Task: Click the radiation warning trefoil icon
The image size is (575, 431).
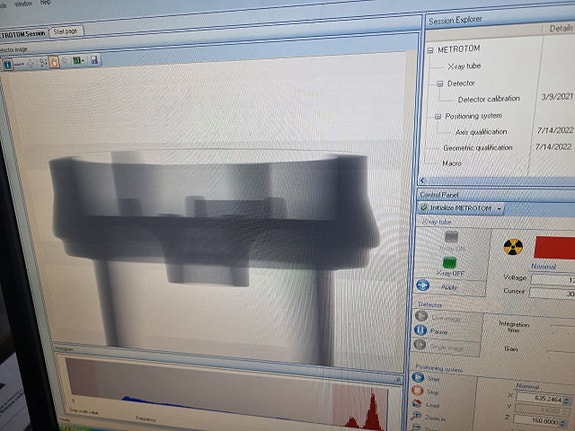Action: tap(513, 247)
